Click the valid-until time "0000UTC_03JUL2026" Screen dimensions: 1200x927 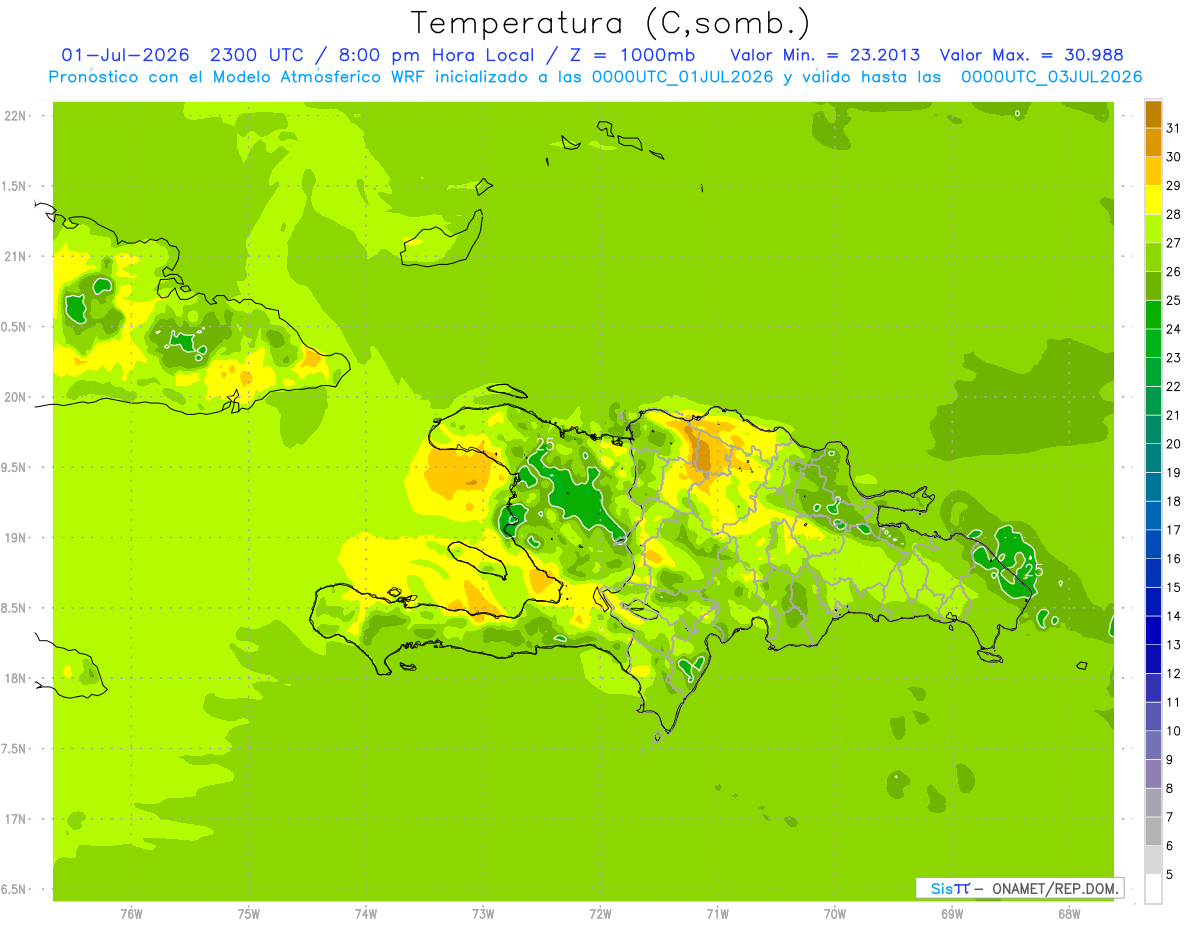pos(1051,77)
